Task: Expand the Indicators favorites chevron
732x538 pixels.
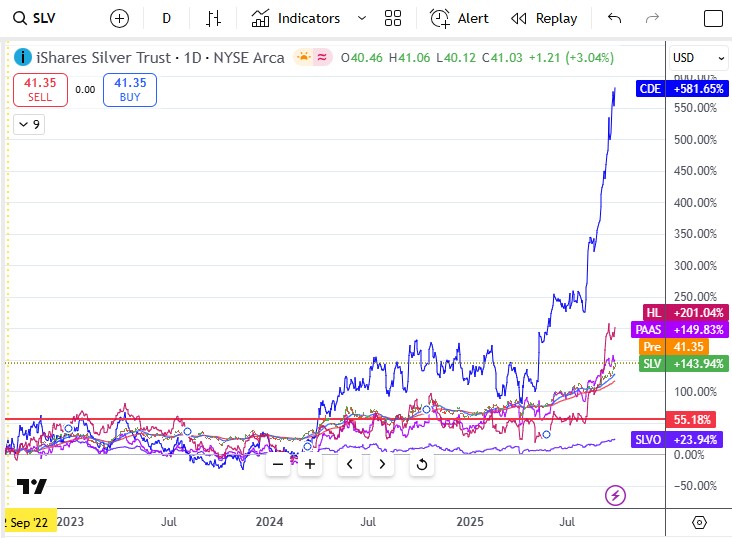Action: click(x=361, y=18)
